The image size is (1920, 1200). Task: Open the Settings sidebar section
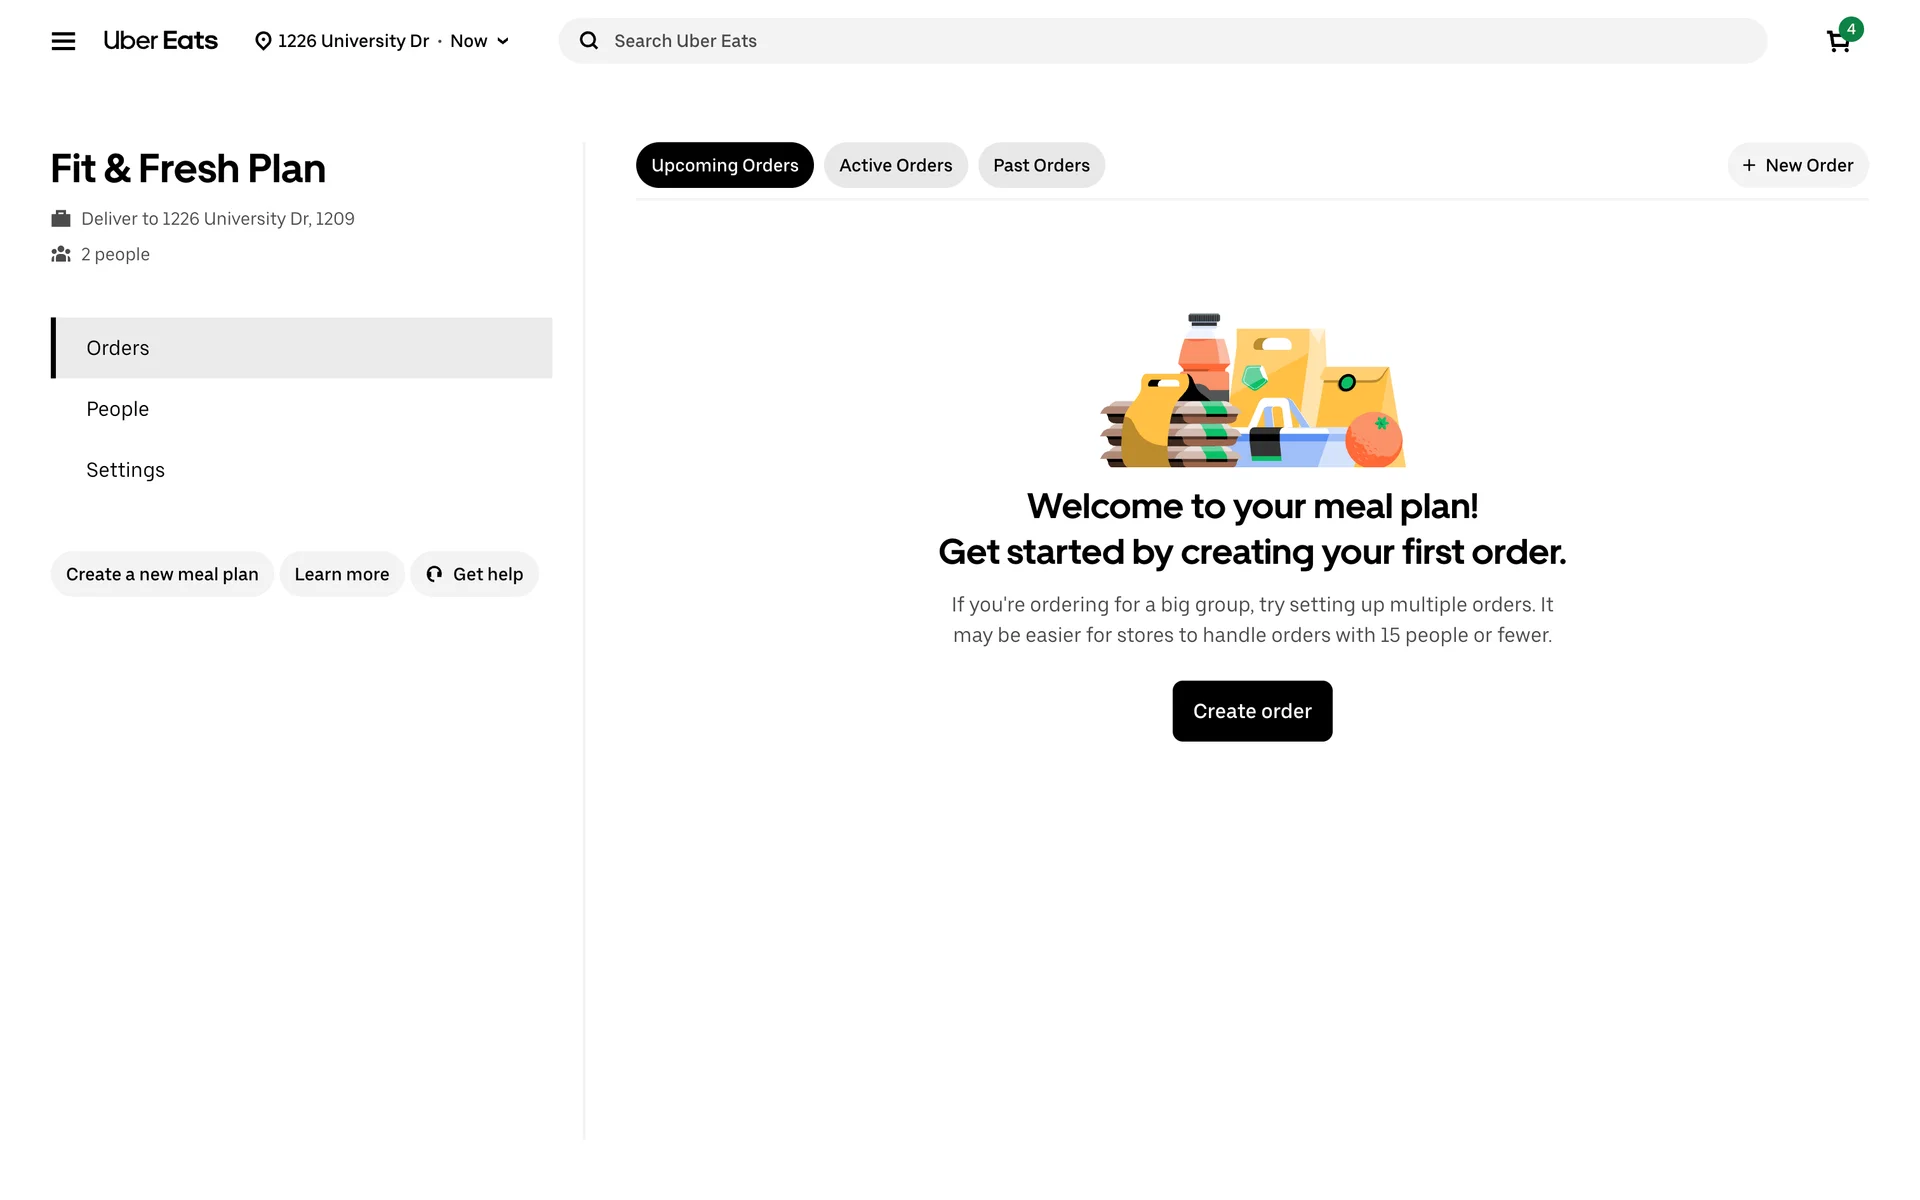point(125,470)
